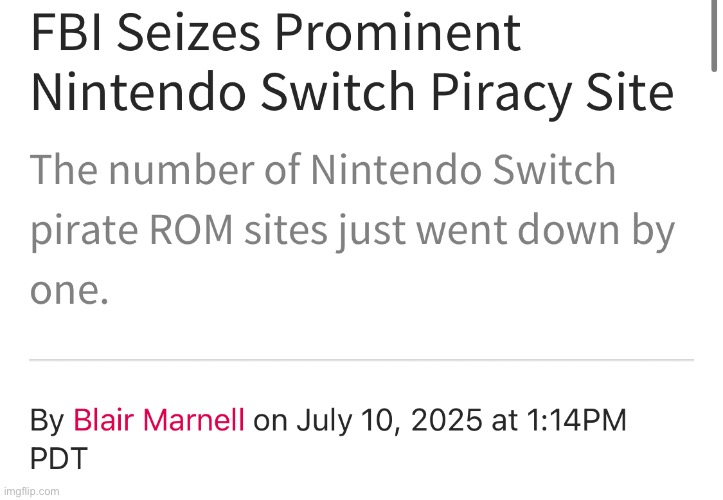
Task: Click the word "By" before the author name
Action: point(47,421)
